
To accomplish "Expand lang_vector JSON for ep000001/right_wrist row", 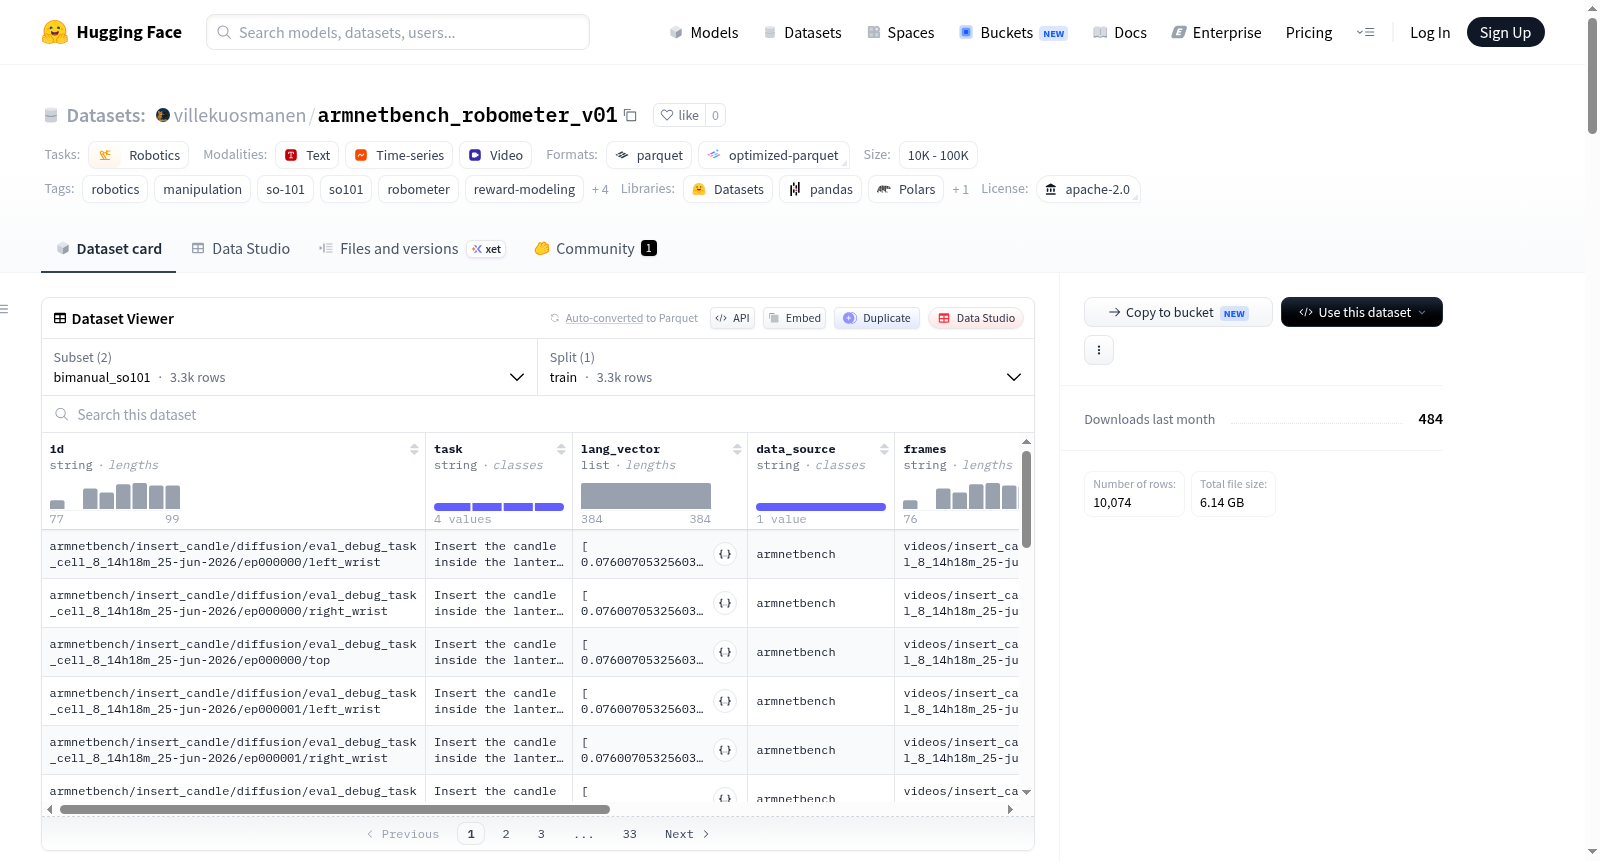I will click(725, 750).
